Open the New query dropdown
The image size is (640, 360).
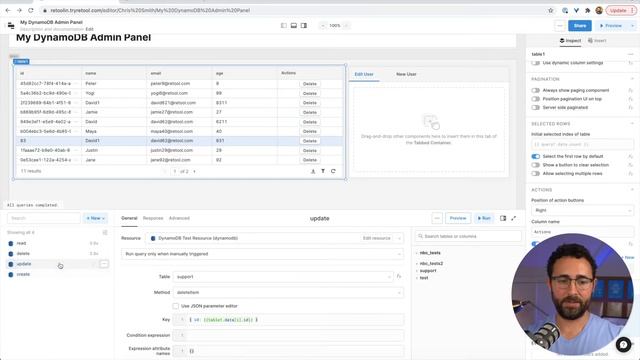pyautogui.click(x=96, y=218)
